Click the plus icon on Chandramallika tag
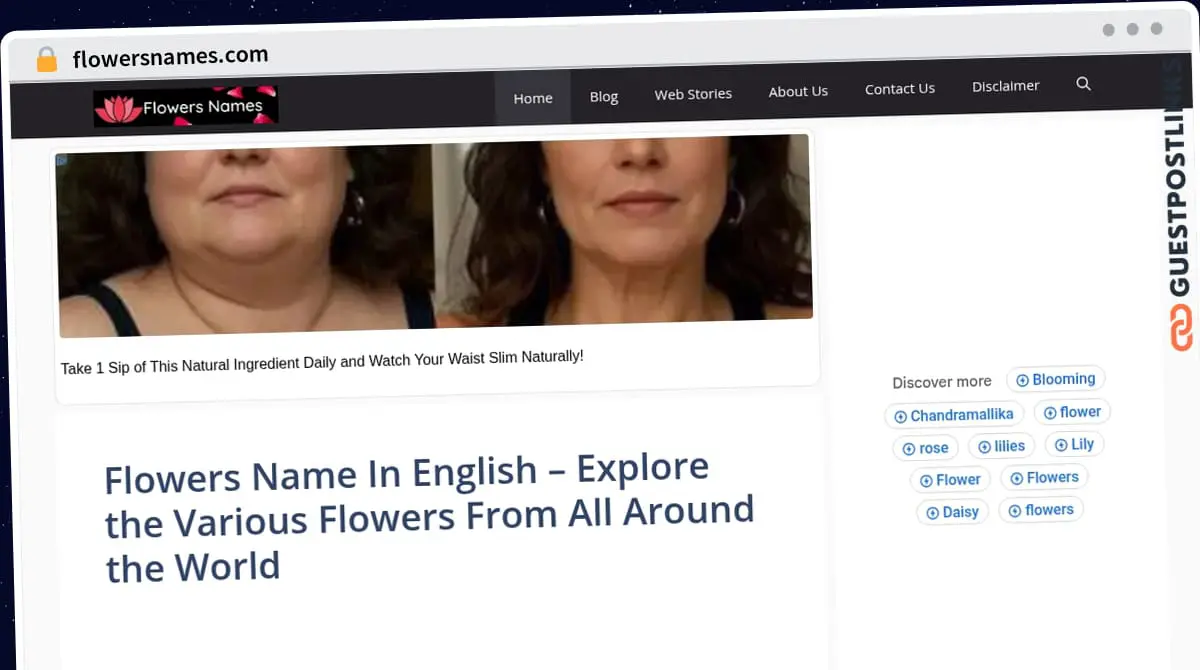 900,416
